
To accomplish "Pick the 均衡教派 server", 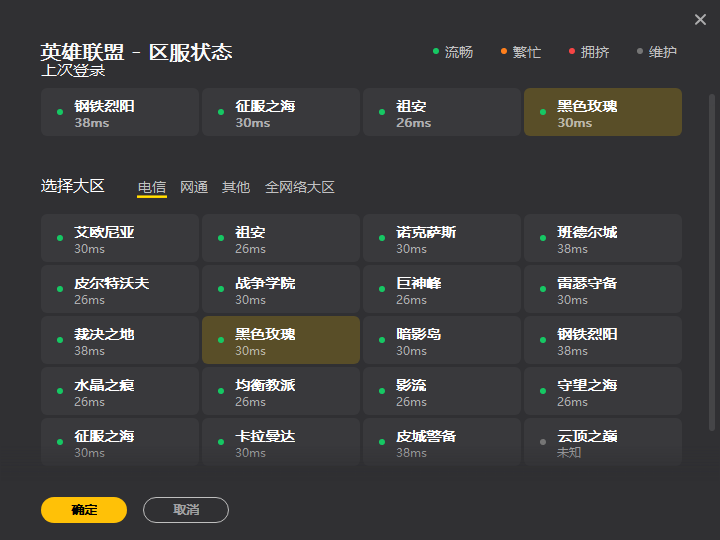I will [x=281, y=391].
